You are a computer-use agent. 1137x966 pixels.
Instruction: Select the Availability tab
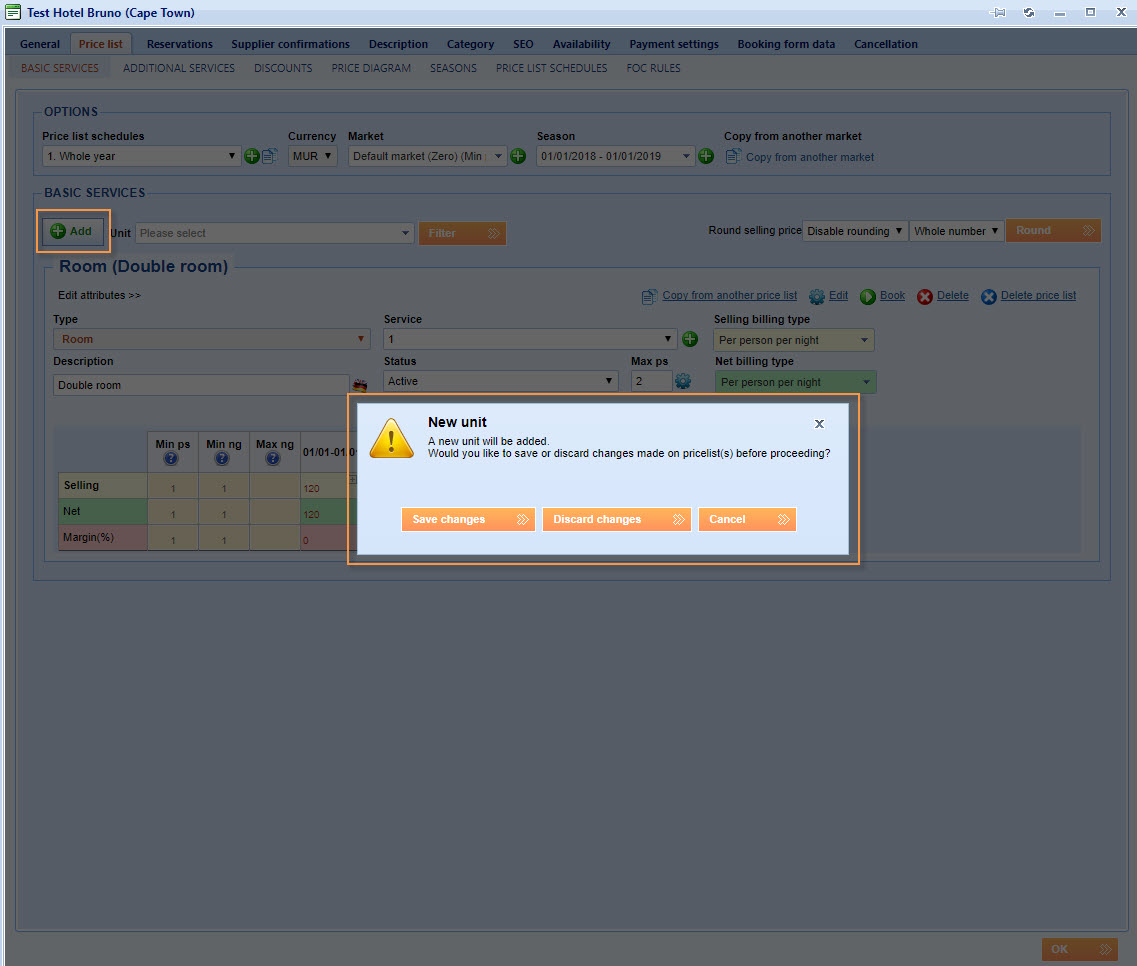point(582,44)
